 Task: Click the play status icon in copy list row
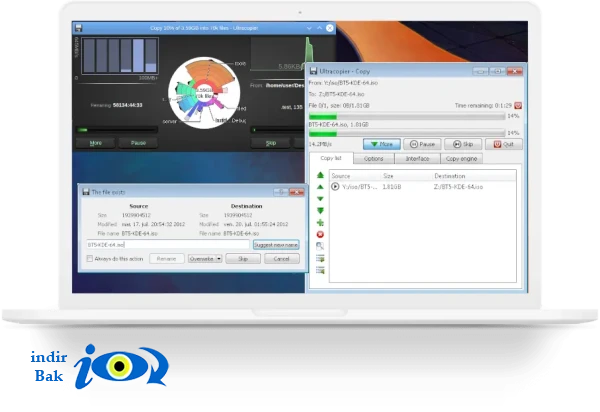point(335,187)
